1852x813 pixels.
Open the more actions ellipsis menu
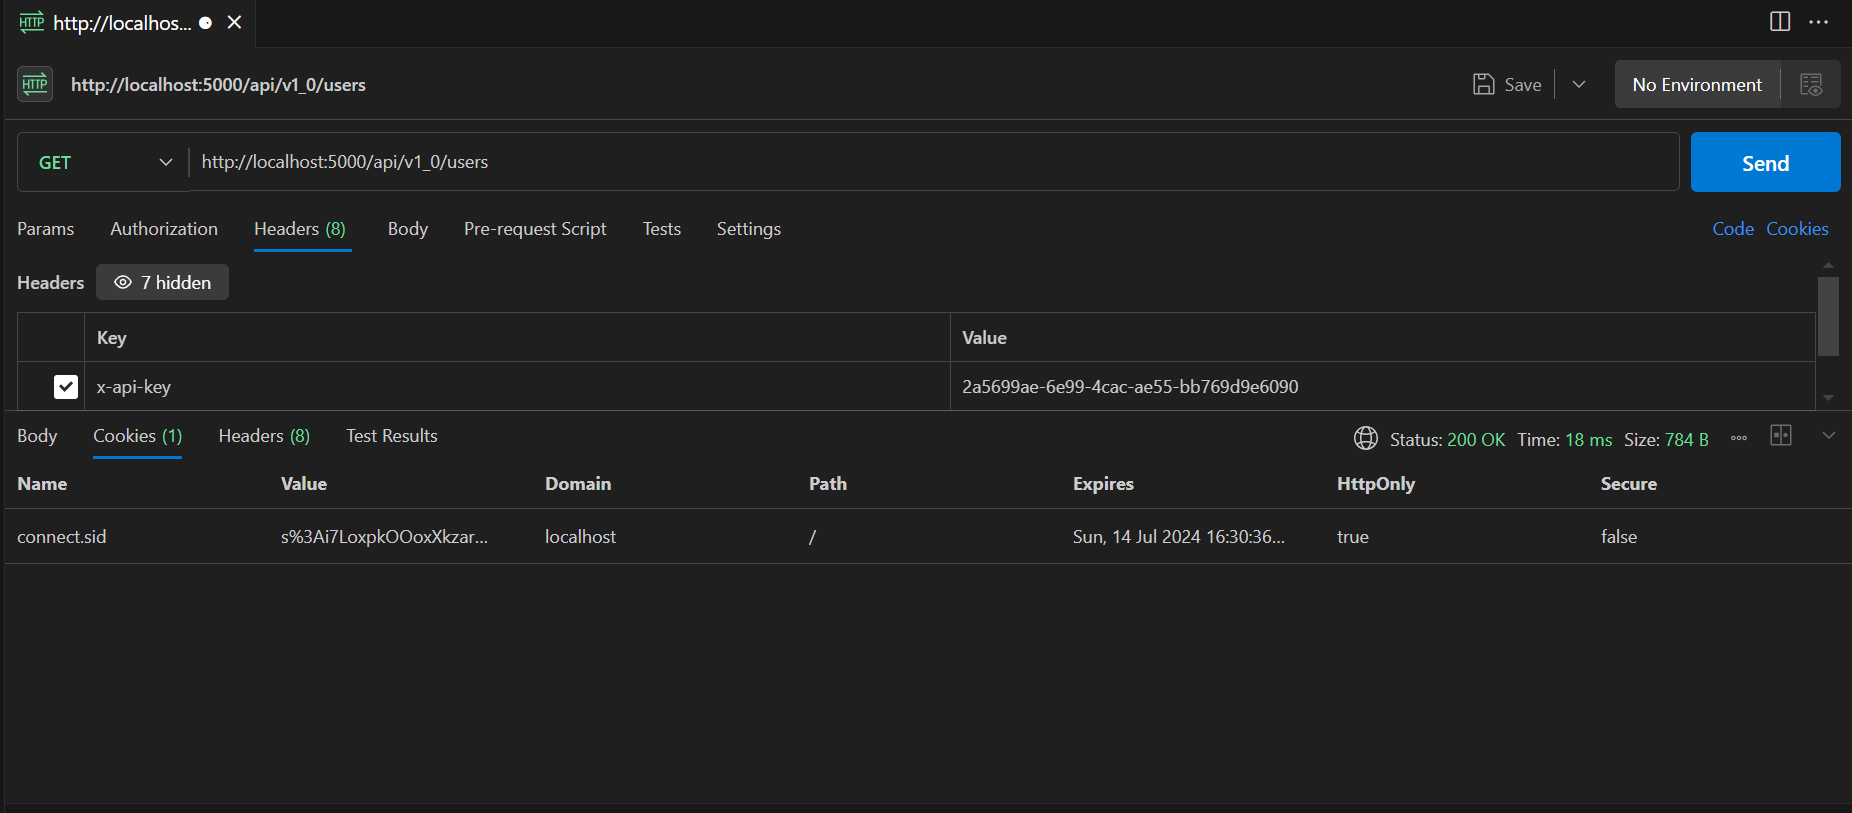1819,22
